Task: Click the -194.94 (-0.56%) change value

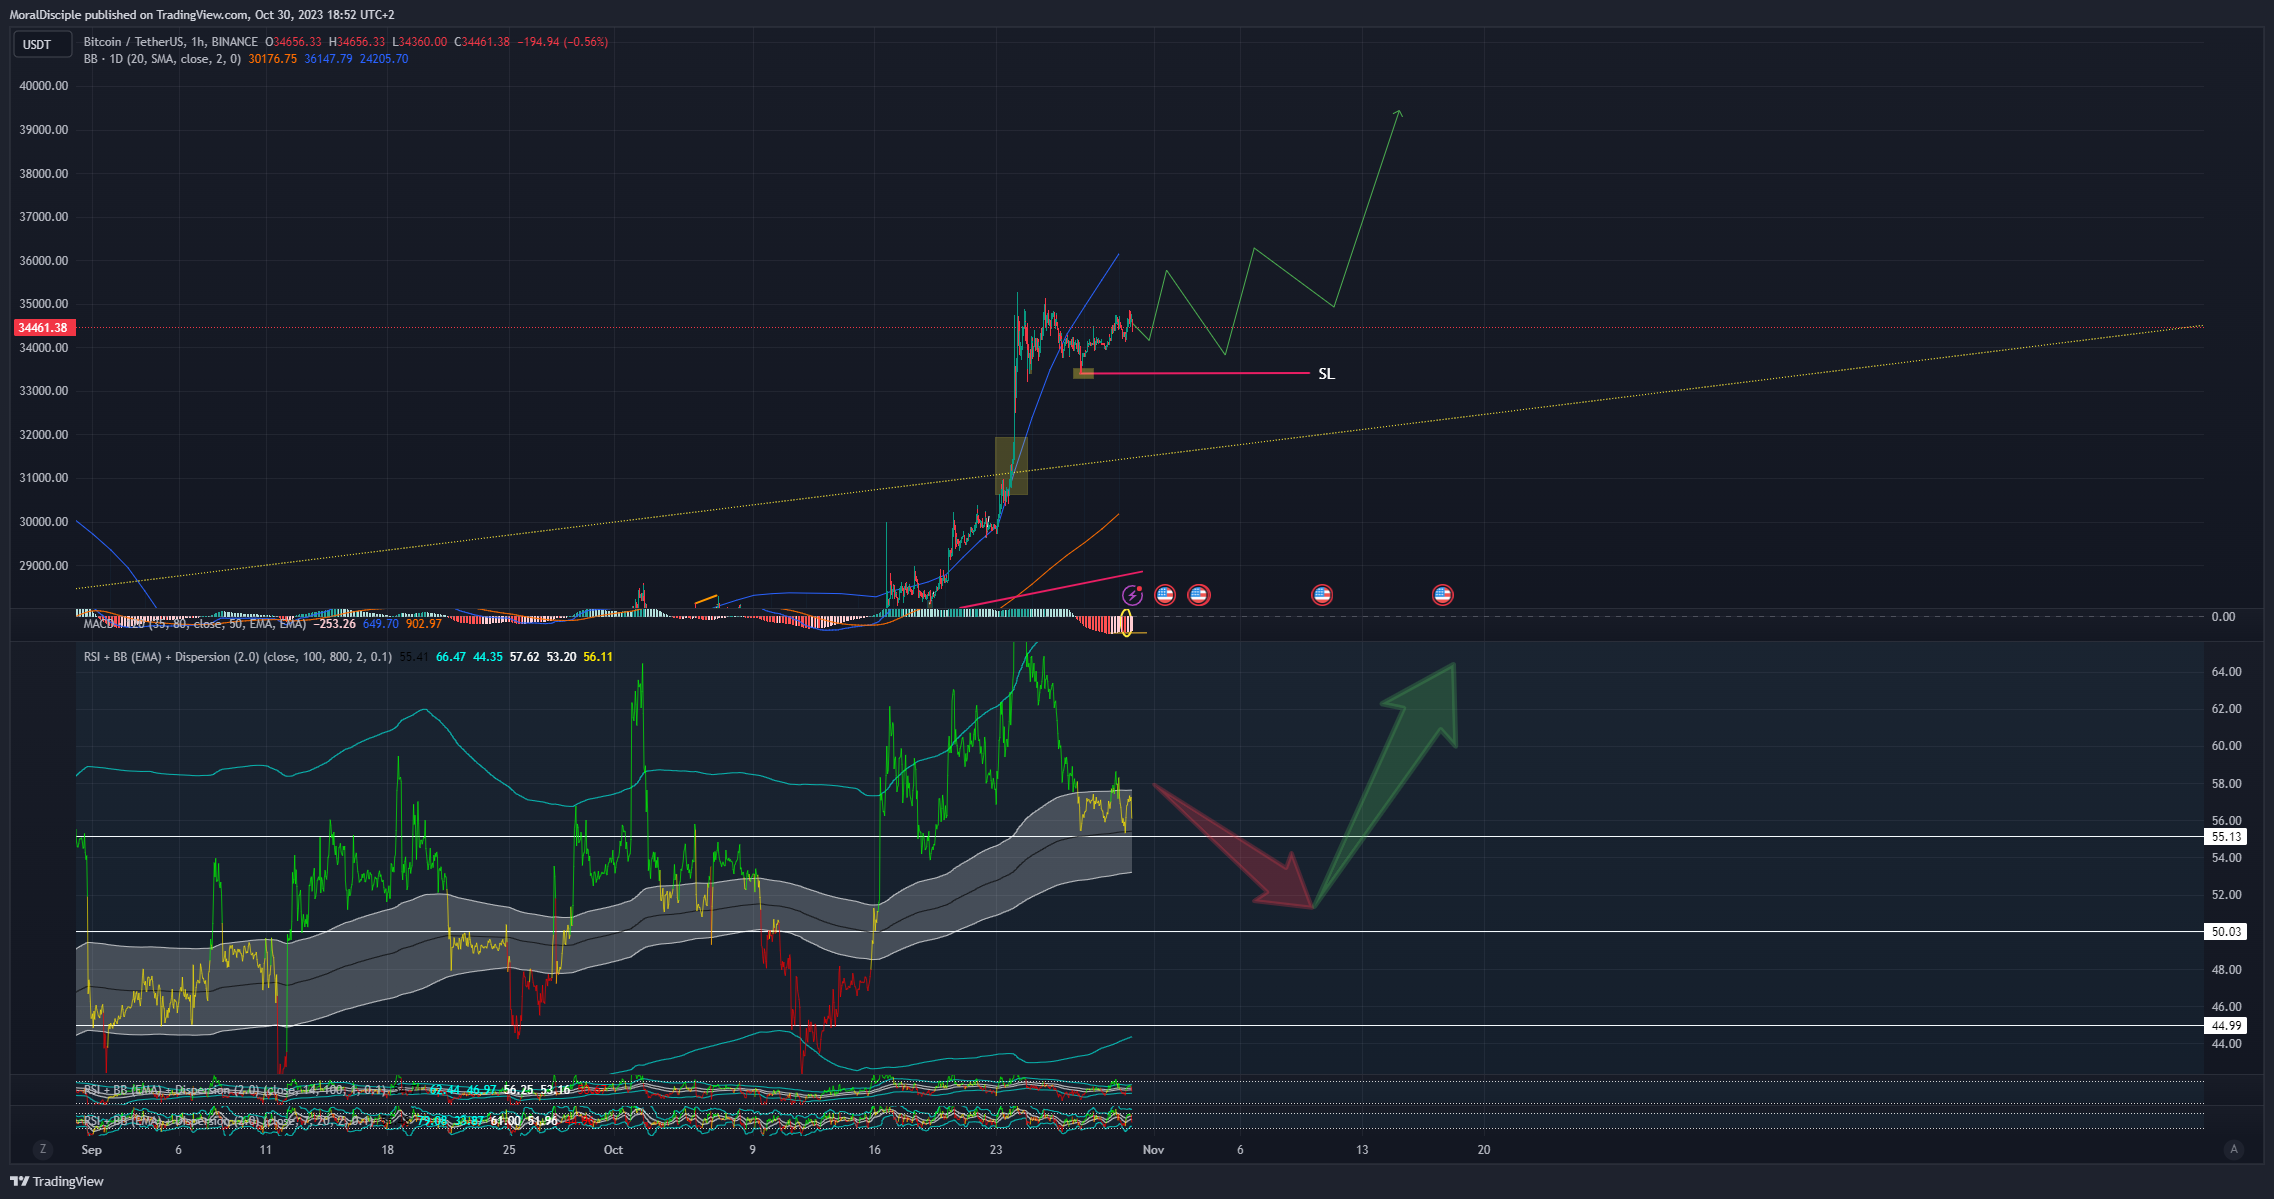Action: [x=563, y=42]
